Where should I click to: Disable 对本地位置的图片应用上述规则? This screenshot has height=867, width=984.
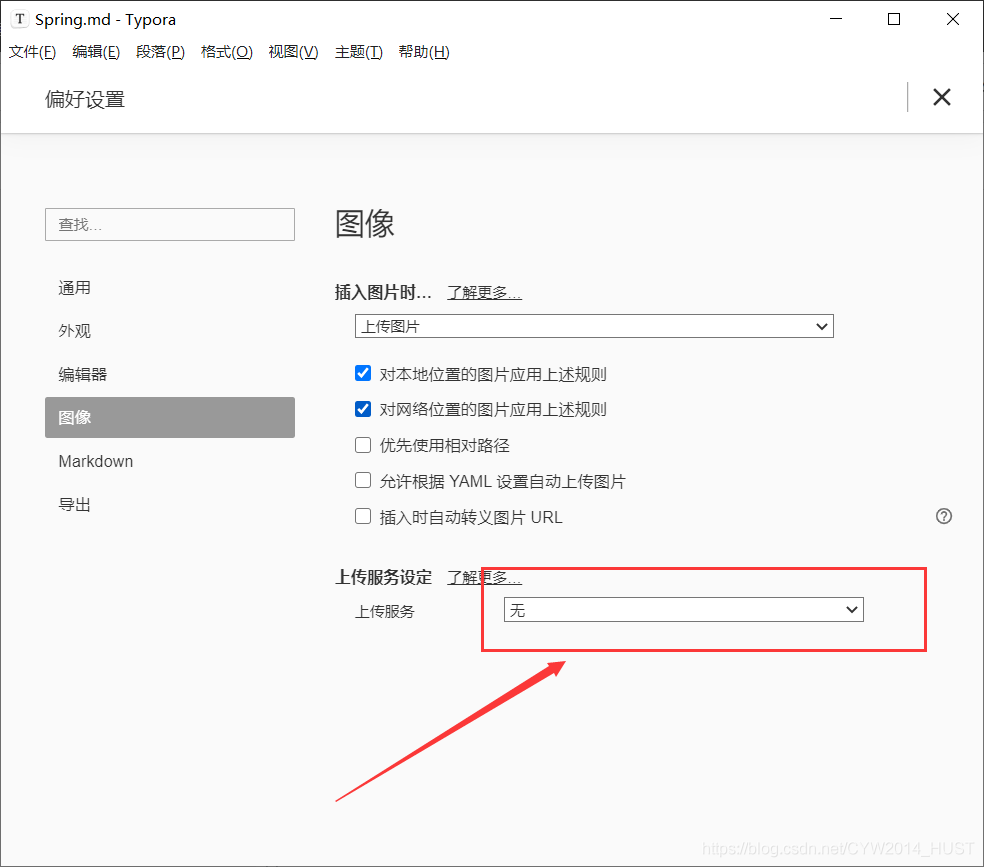(363, 373)
